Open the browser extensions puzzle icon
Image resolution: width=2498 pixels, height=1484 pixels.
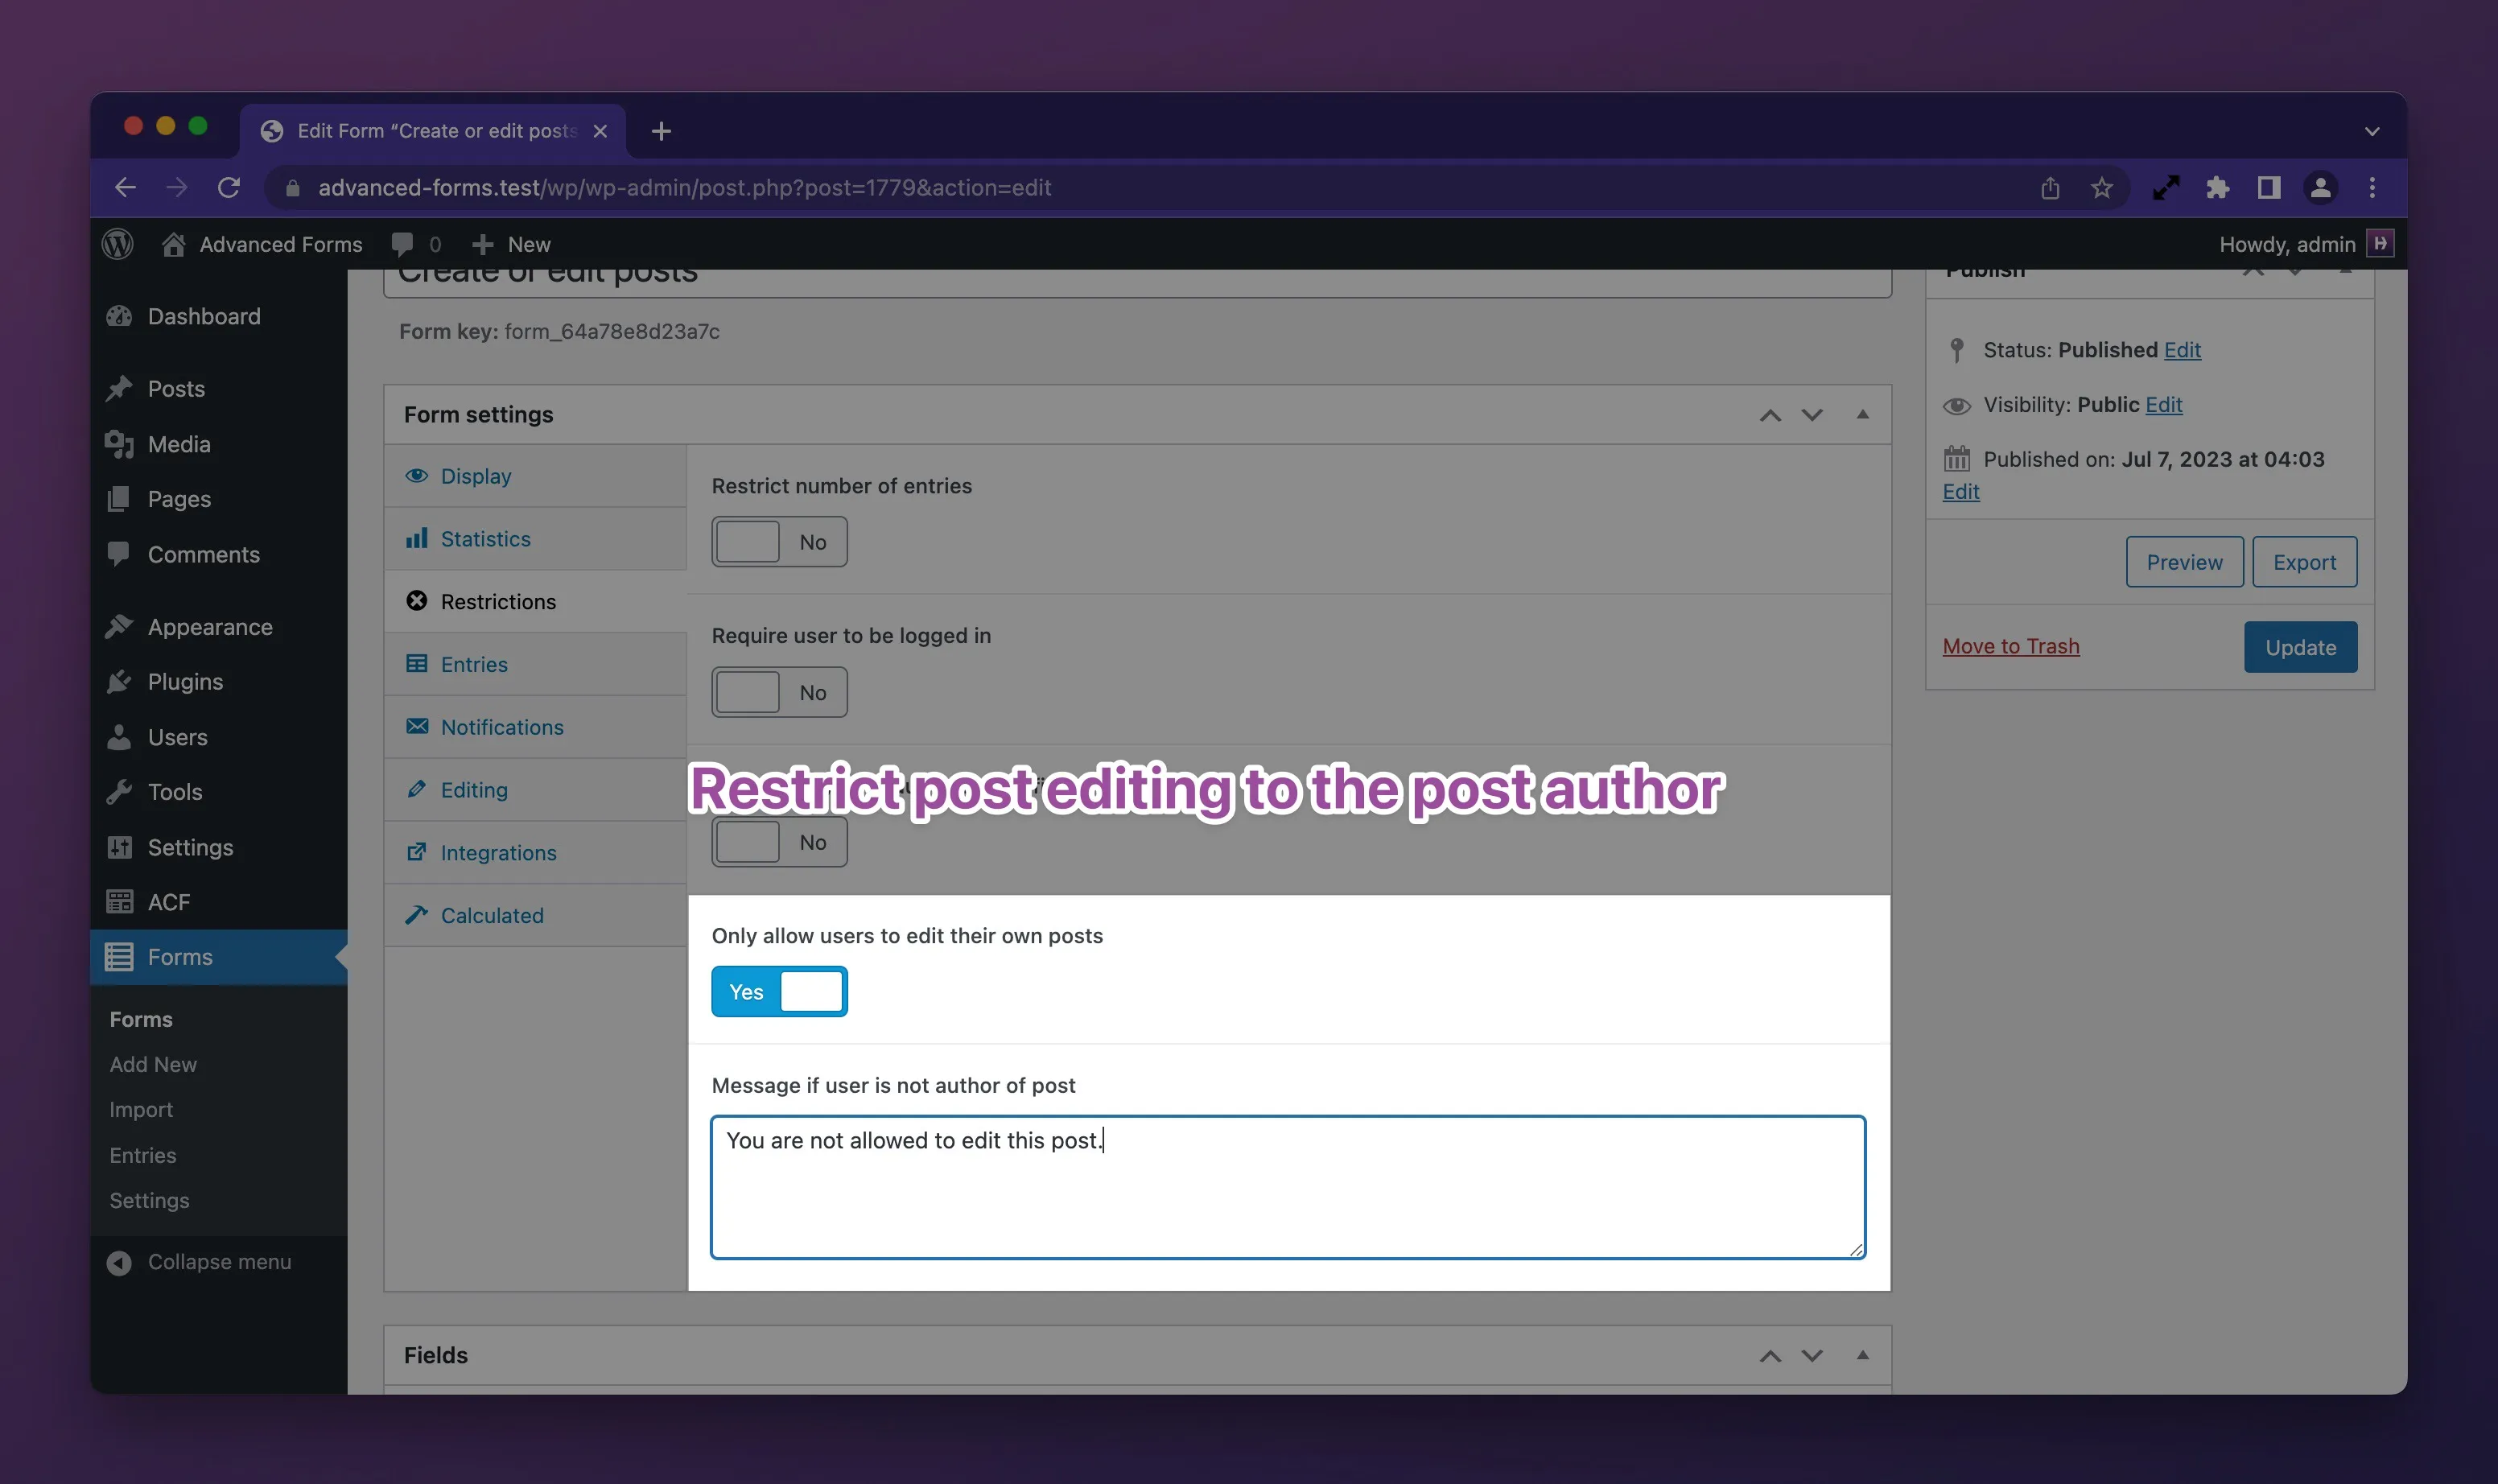click(2217, 187)
